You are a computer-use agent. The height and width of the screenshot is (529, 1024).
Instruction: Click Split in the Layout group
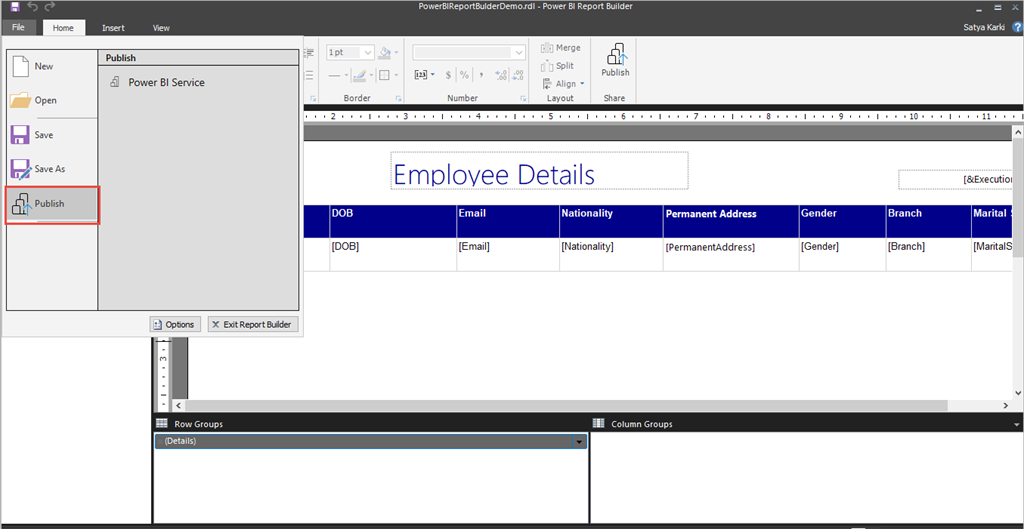pos(558,65)
